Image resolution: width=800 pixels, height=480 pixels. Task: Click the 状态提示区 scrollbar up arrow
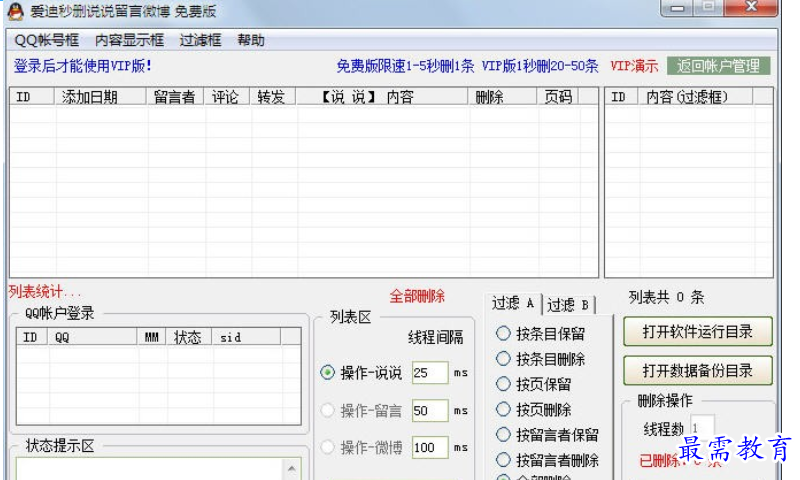[x=291, y=468]
